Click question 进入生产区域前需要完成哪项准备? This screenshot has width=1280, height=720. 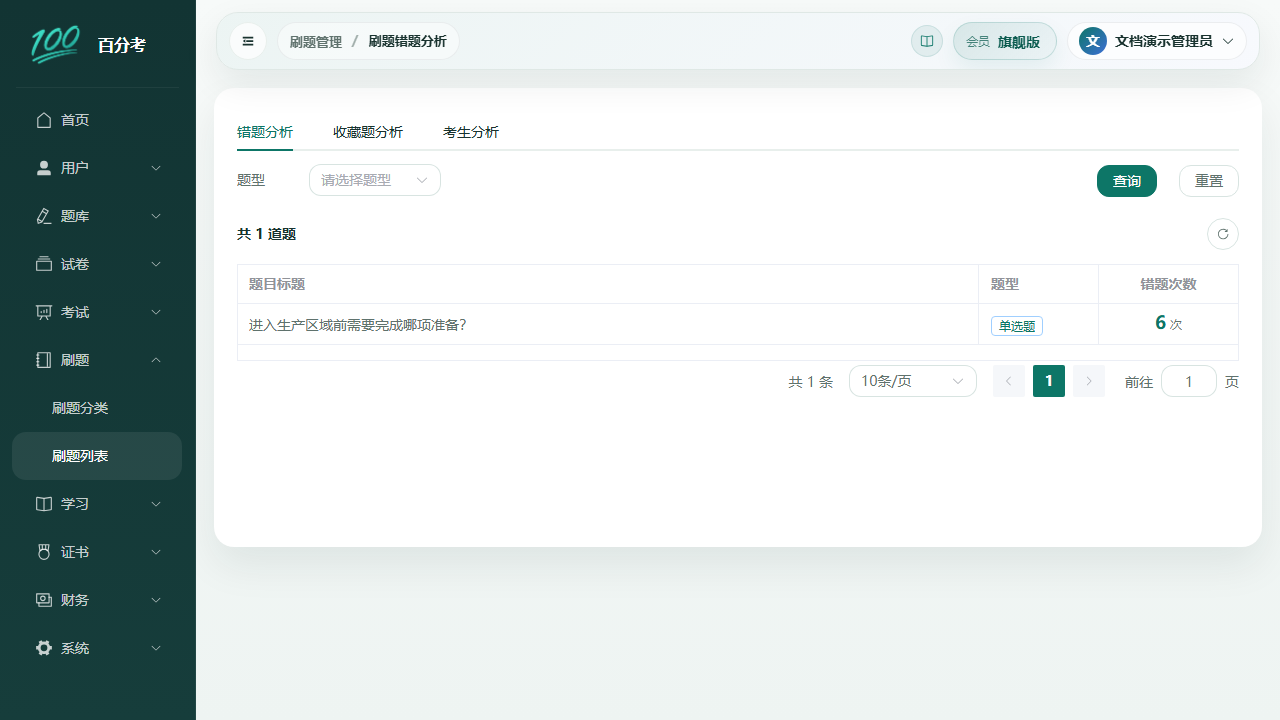358,325
